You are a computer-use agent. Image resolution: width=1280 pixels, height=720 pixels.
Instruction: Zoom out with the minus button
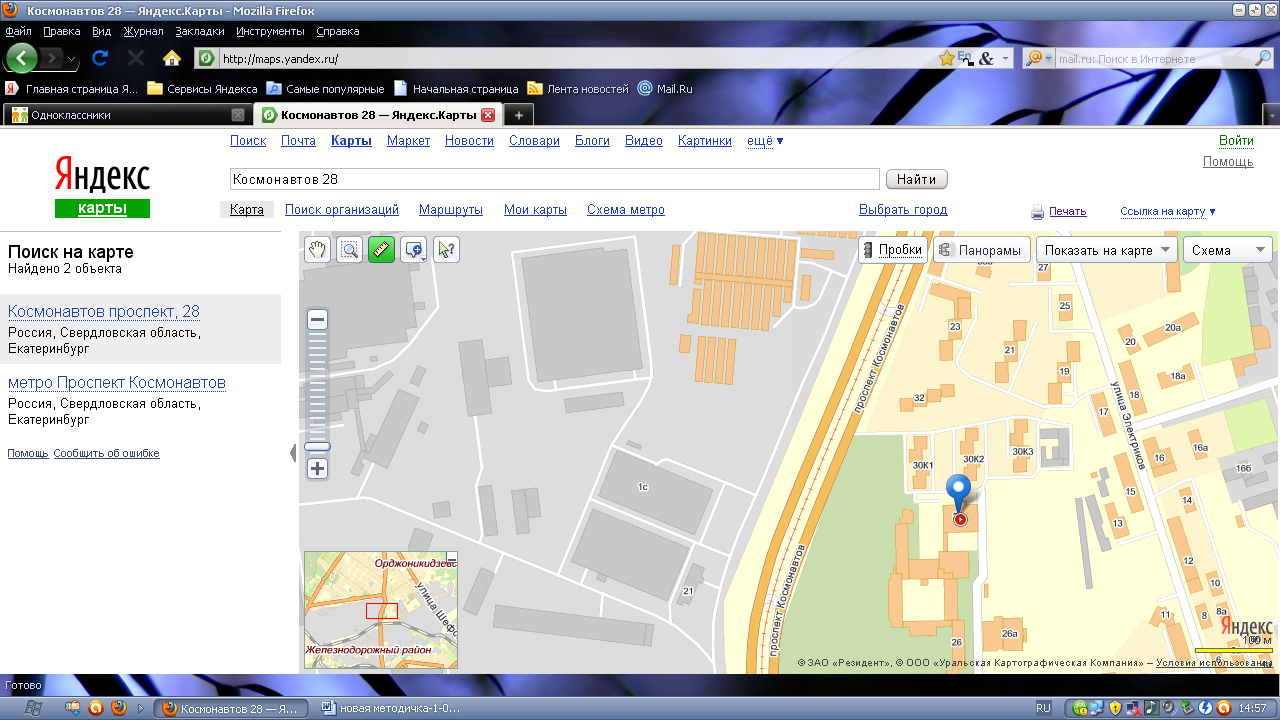pos(317,320)
